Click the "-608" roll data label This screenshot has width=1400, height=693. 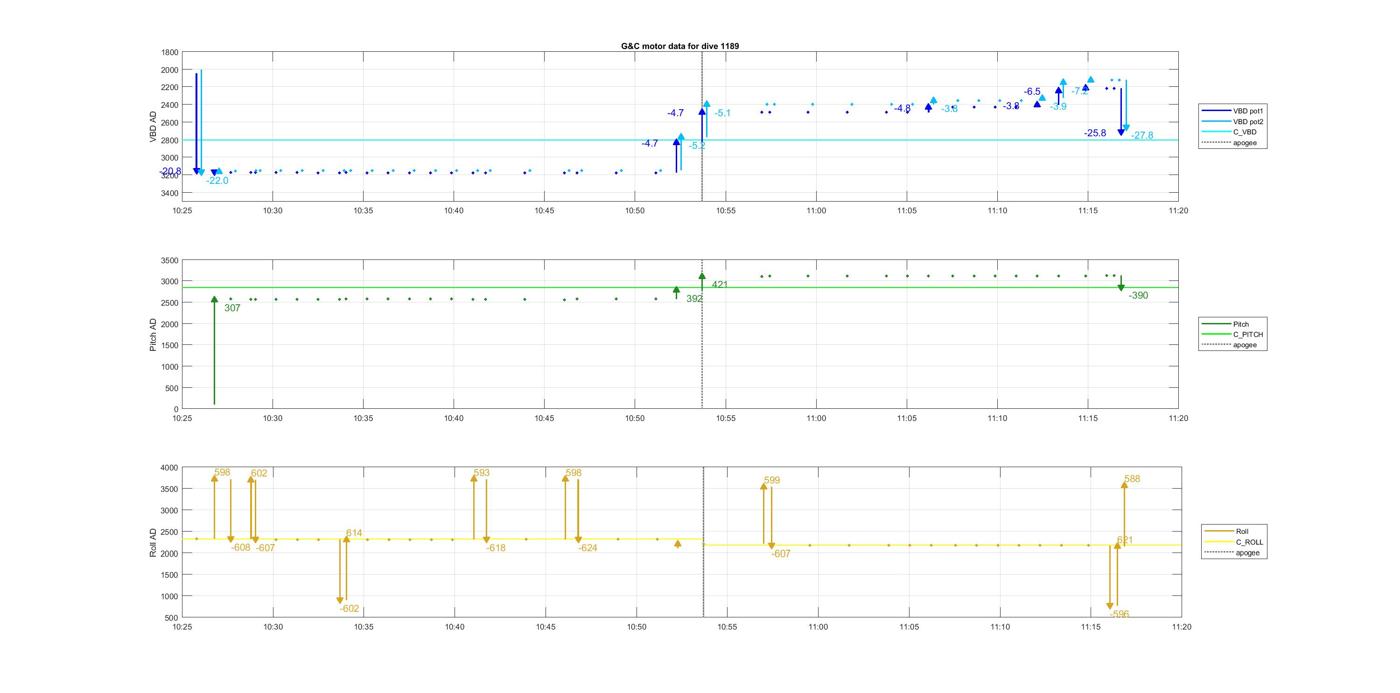[240, 548]
